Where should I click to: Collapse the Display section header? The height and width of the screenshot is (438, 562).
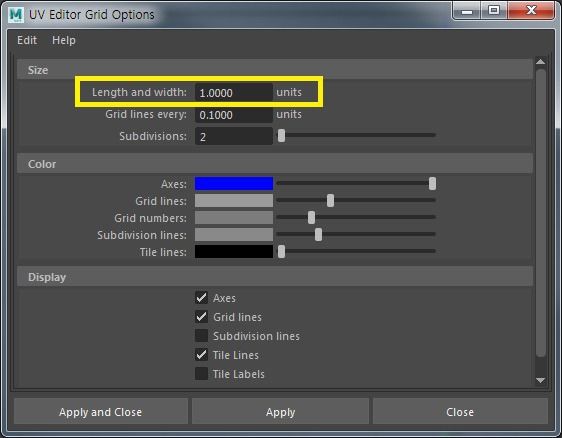(275, 277)
